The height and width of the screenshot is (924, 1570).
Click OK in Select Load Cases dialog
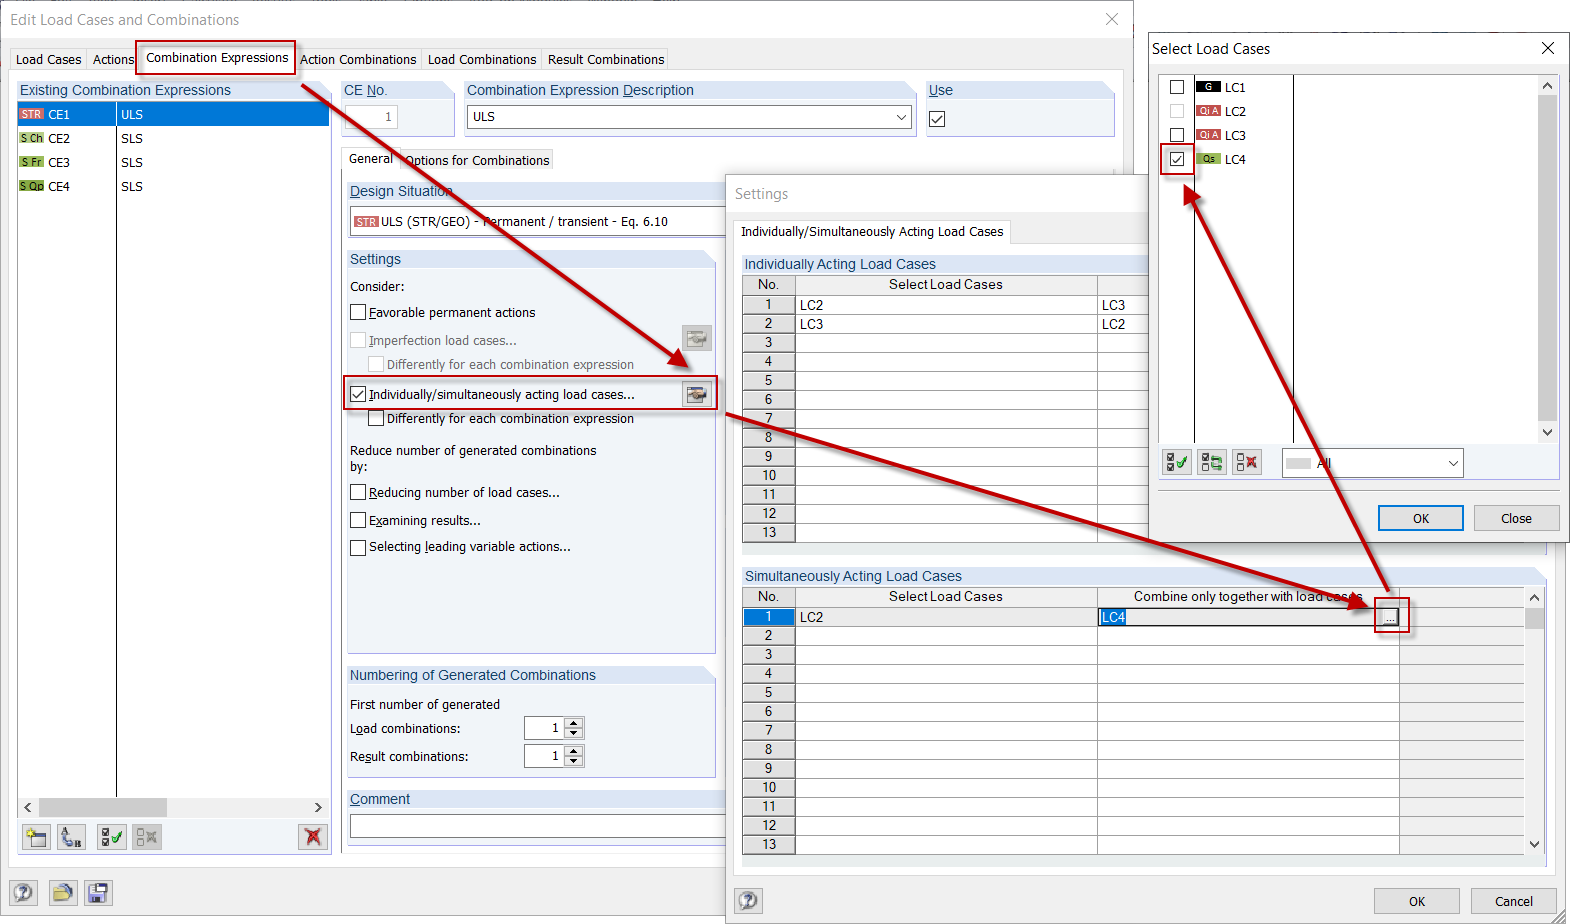[x=1420, y=518]
